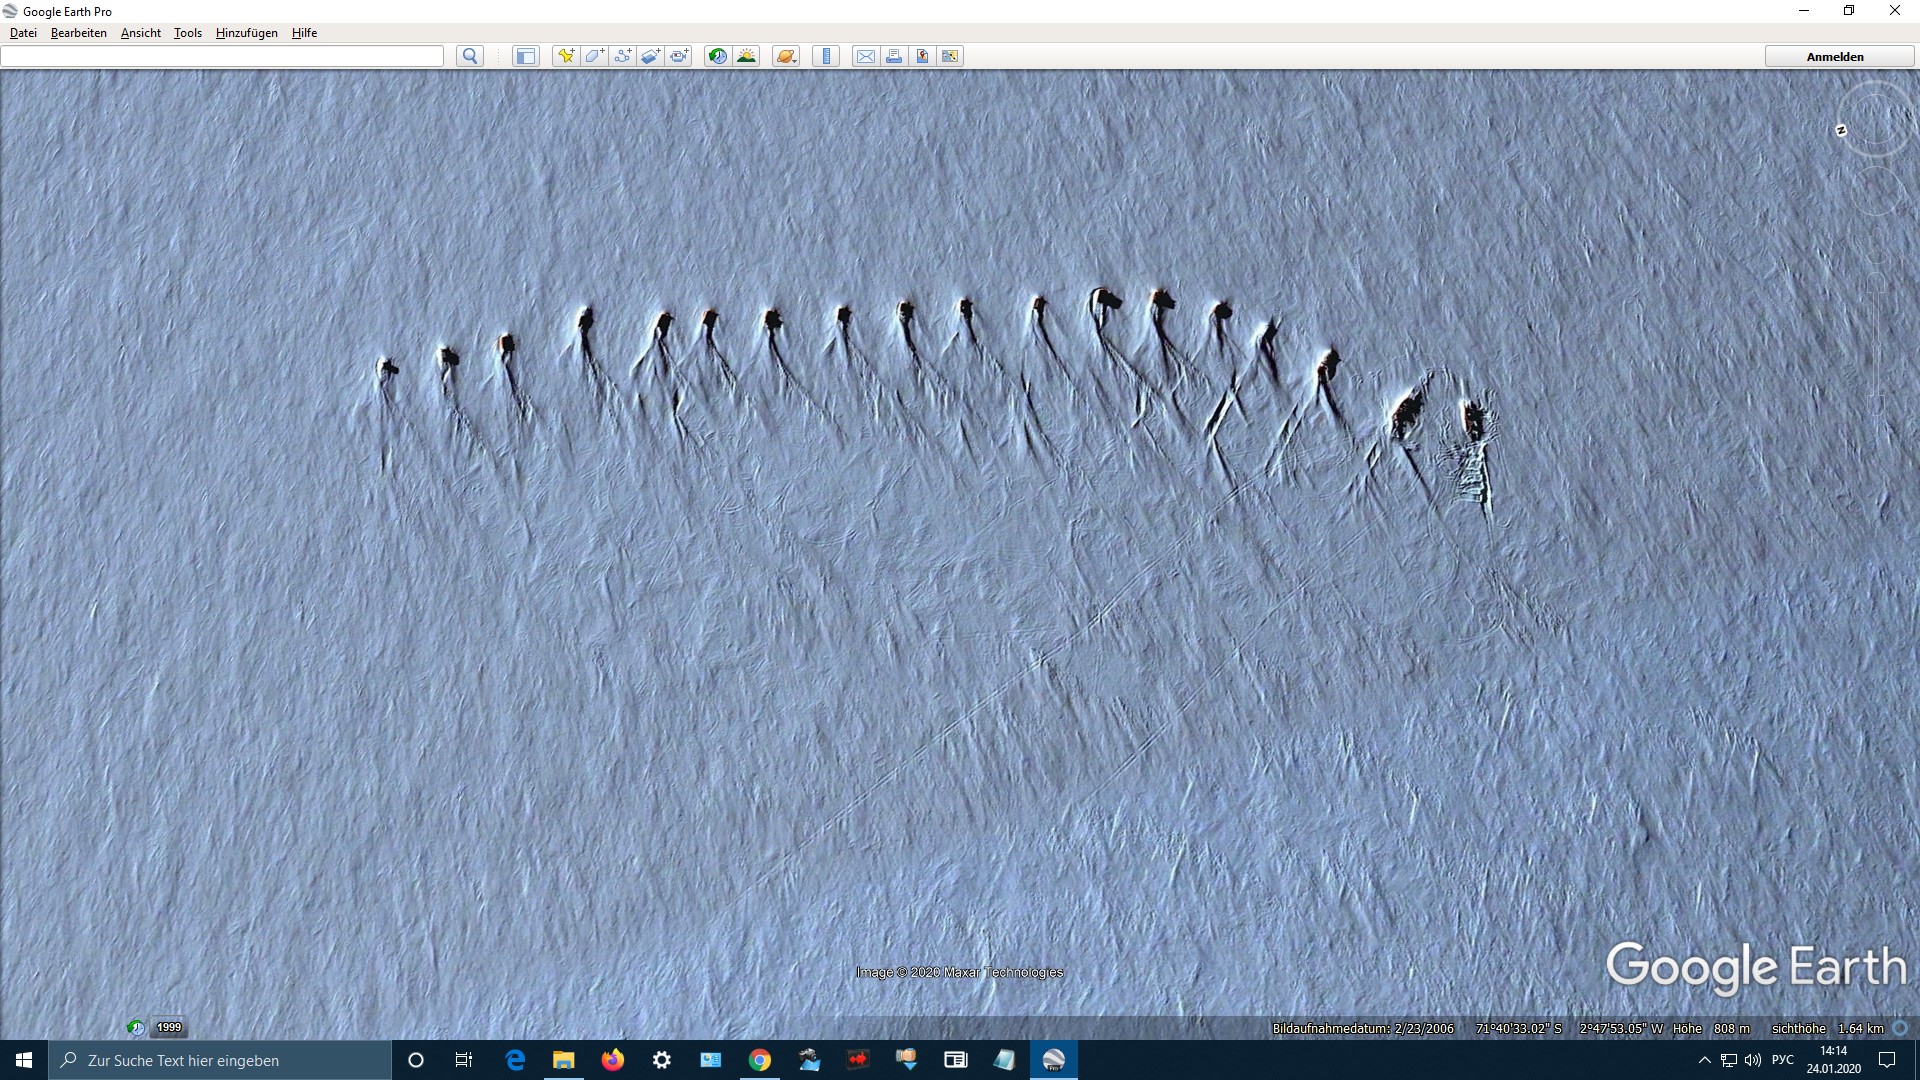Select the ruler measurement tool
Screen dimensions: 1920x1080
click(826, 56)
